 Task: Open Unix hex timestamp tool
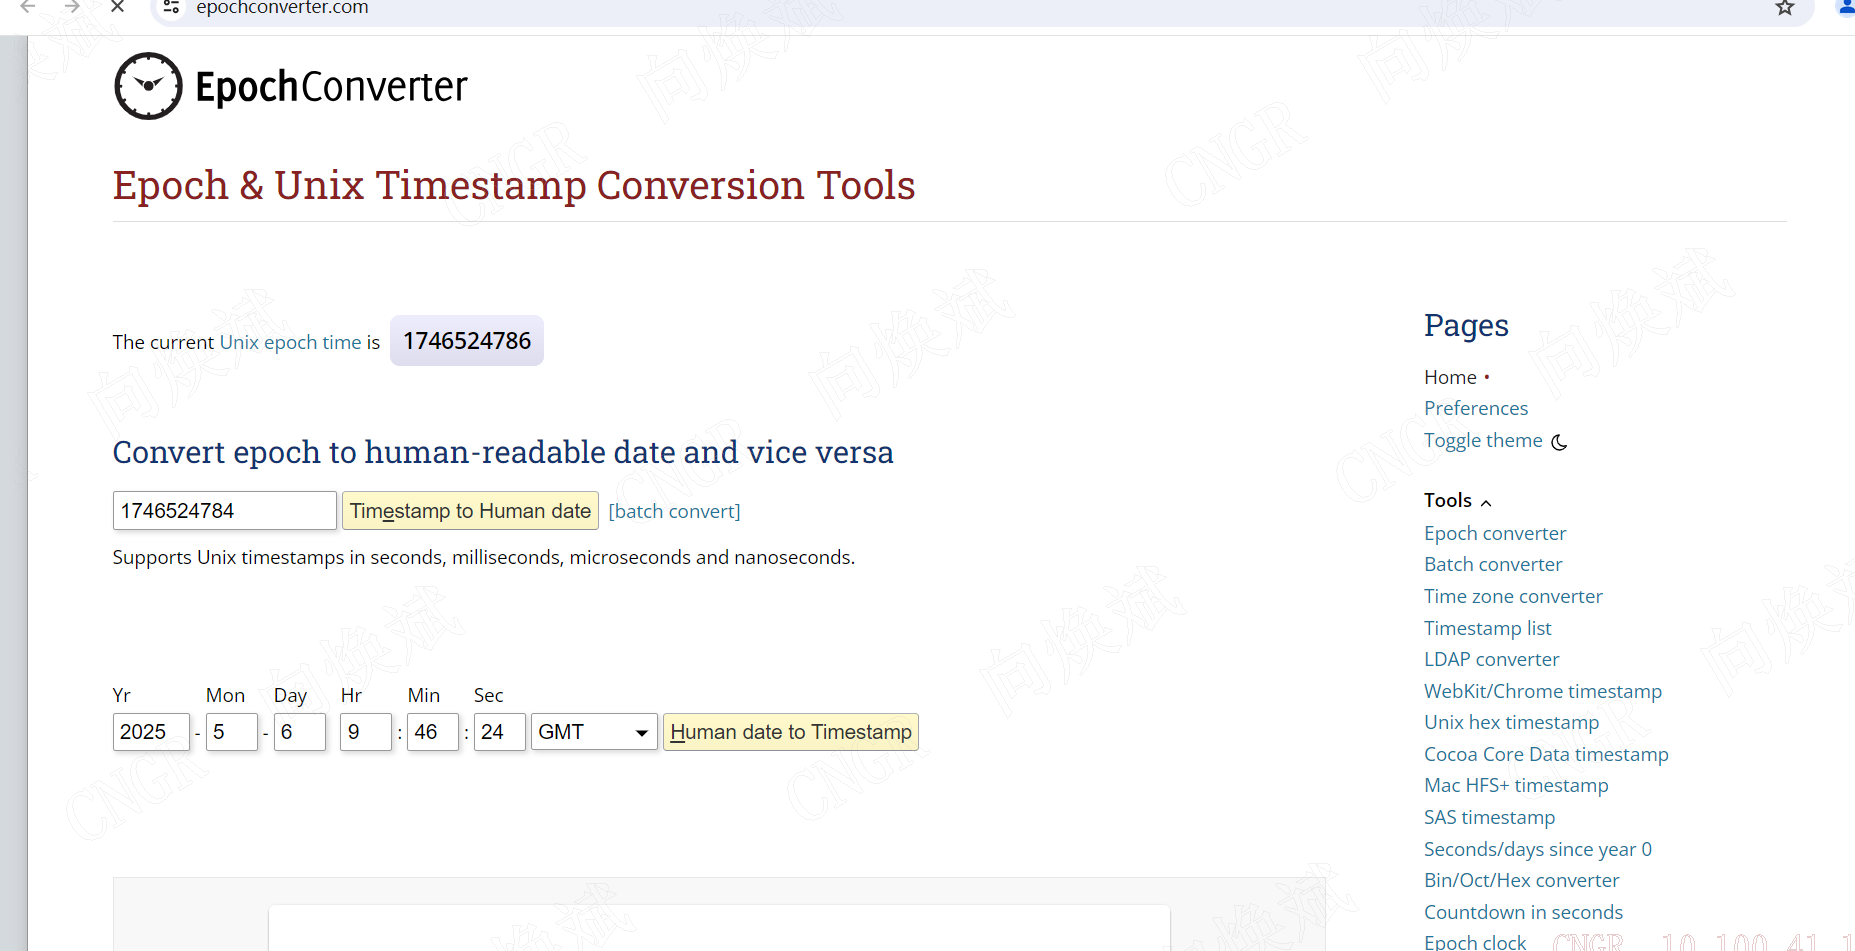click(1512, 722)
